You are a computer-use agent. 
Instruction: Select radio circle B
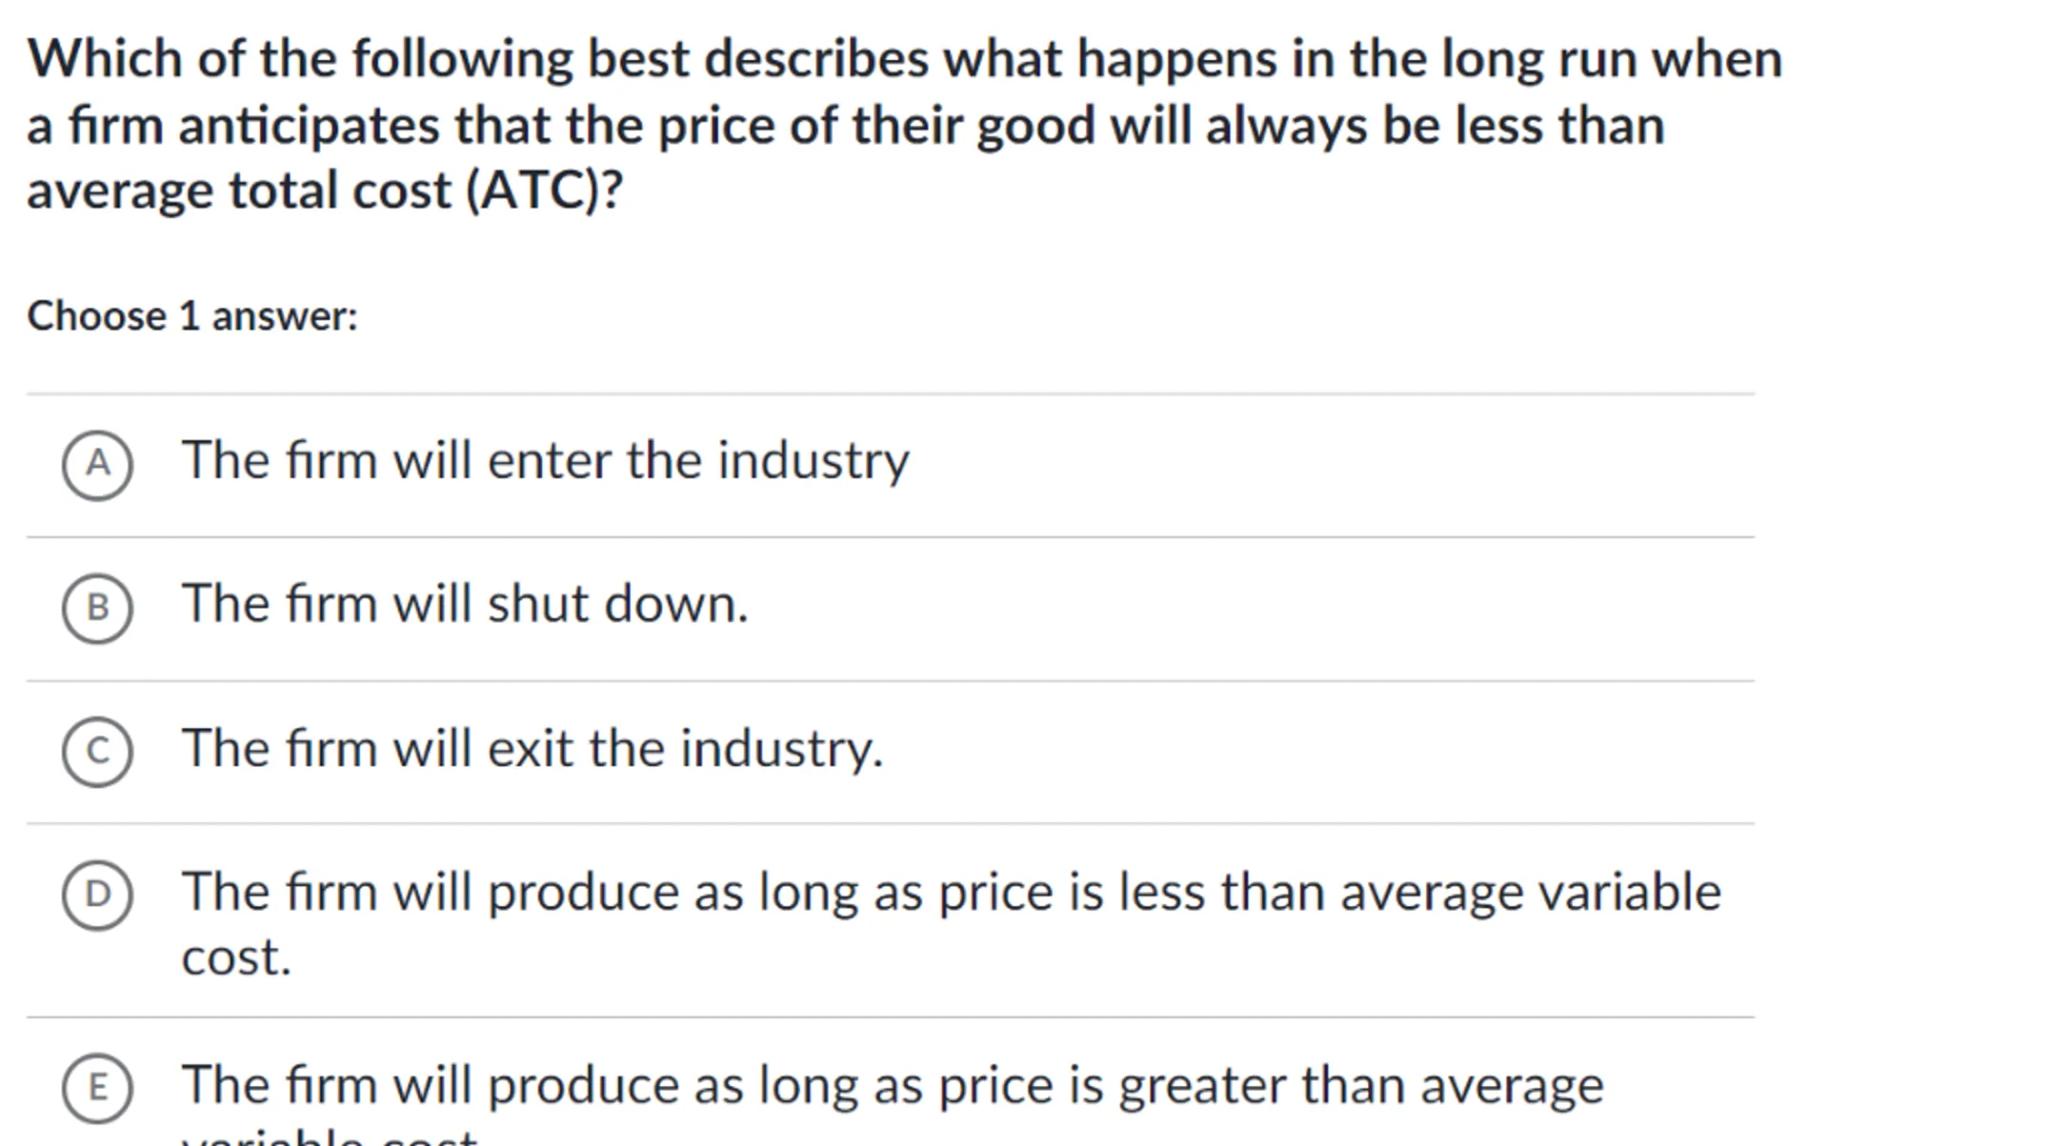[97, 608]
